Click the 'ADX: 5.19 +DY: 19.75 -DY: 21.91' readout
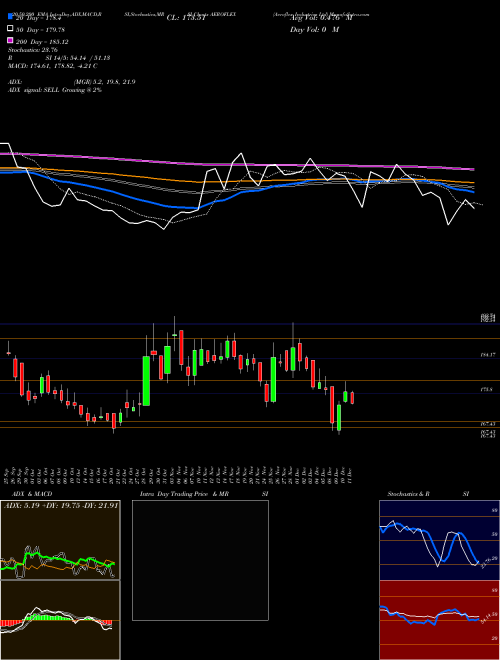500x660 pixels. pos(61,506)
